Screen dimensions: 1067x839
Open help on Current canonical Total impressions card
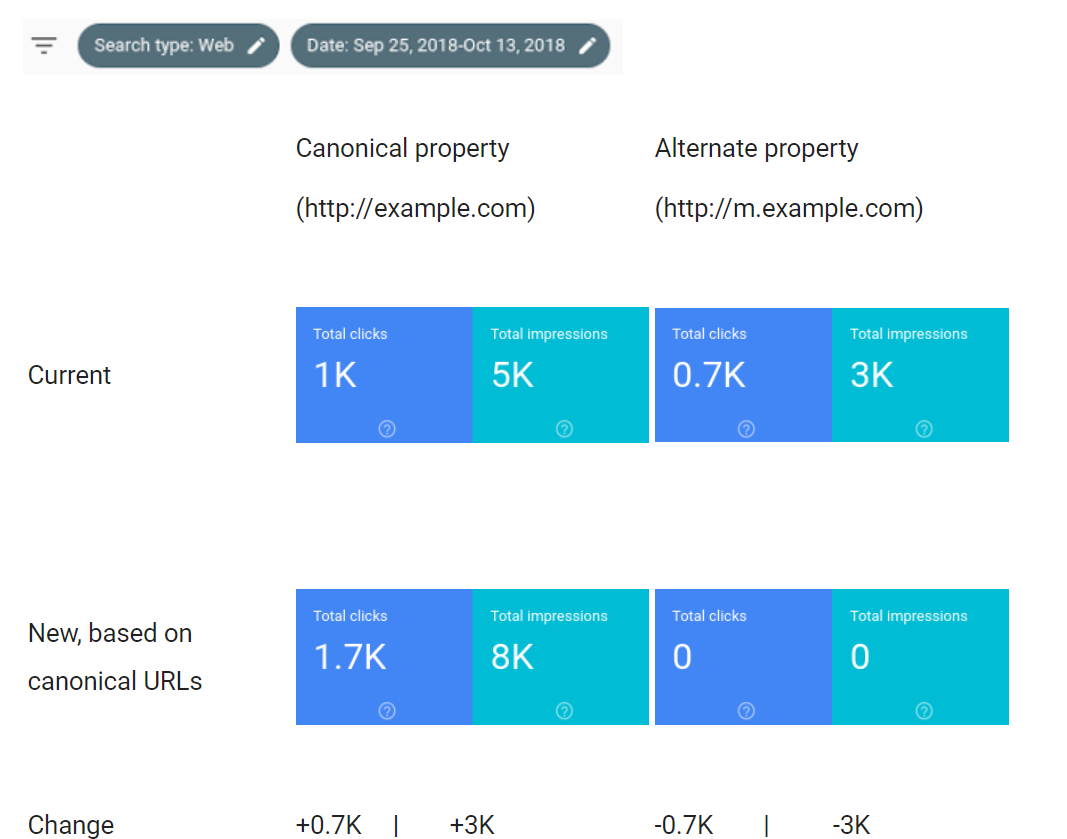563,428
